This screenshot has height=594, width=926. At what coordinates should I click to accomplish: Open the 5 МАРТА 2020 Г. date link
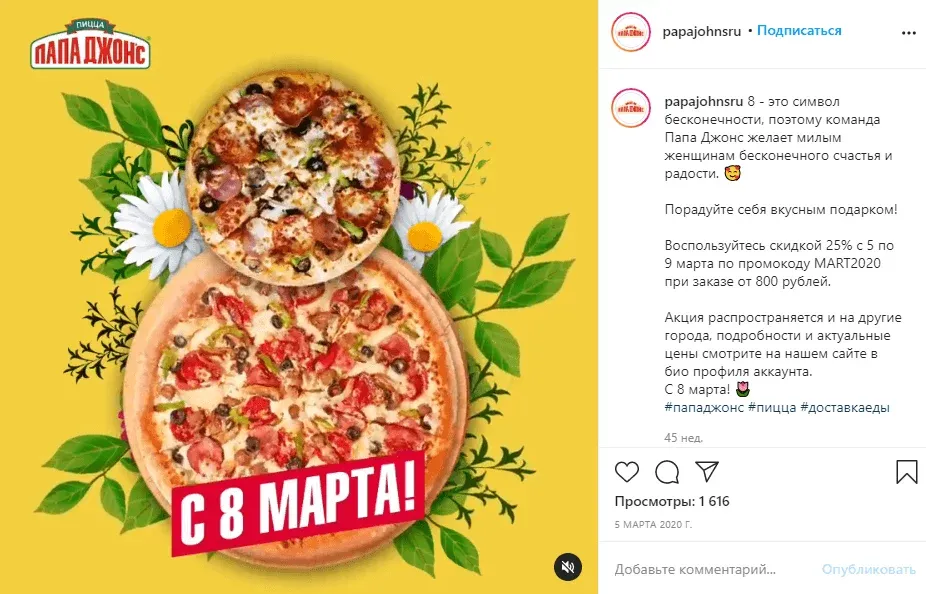tap(653, 524)
